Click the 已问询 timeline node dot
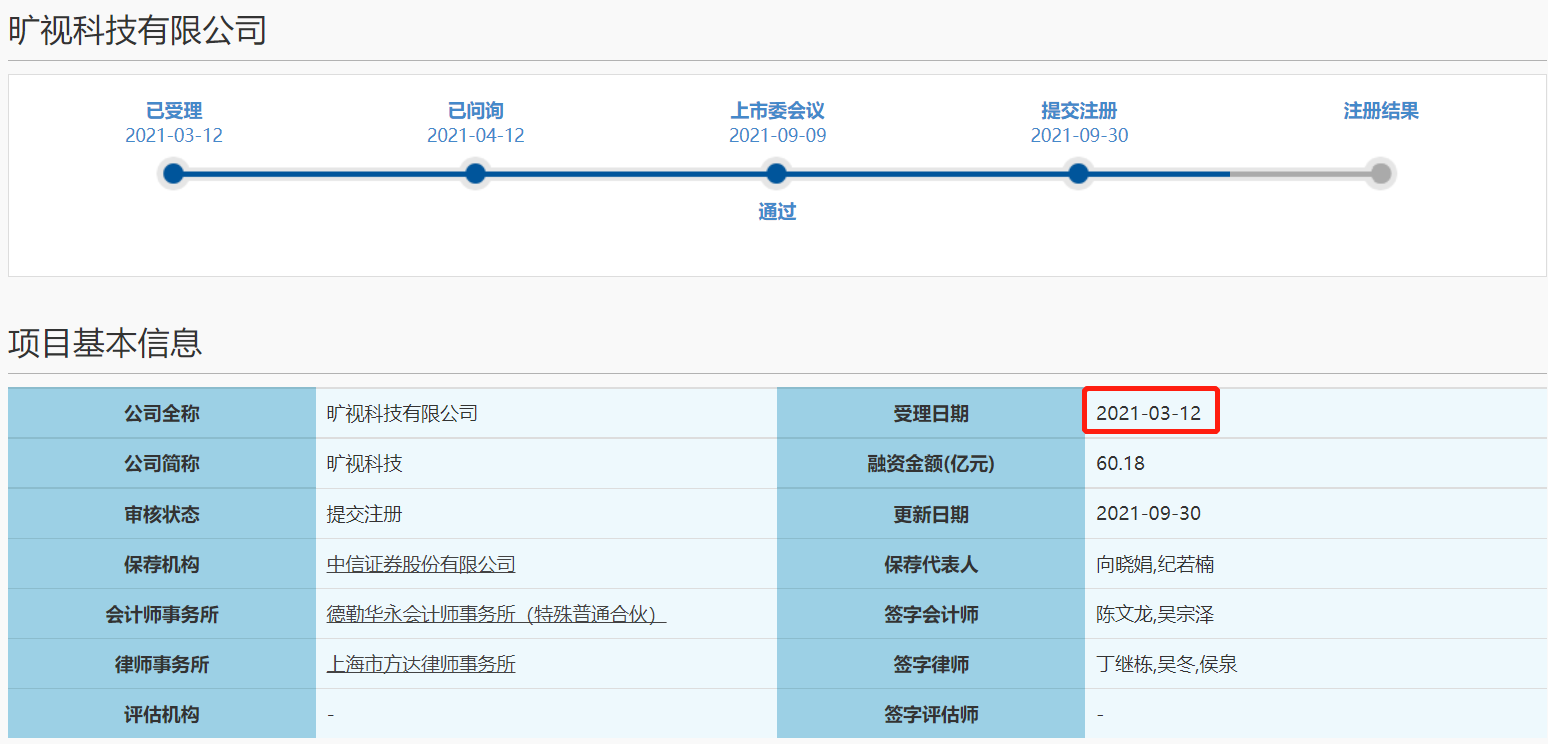Viewport: 1548px width, 744px height. (x=476, y=174)
